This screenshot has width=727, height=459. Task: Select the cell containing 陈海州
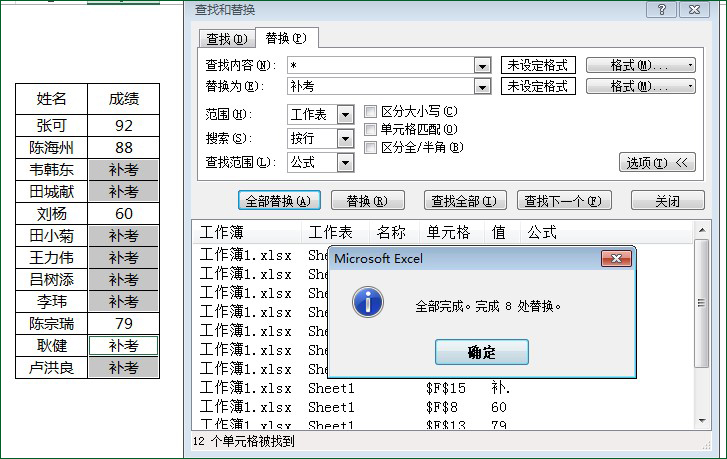[51, 147]
